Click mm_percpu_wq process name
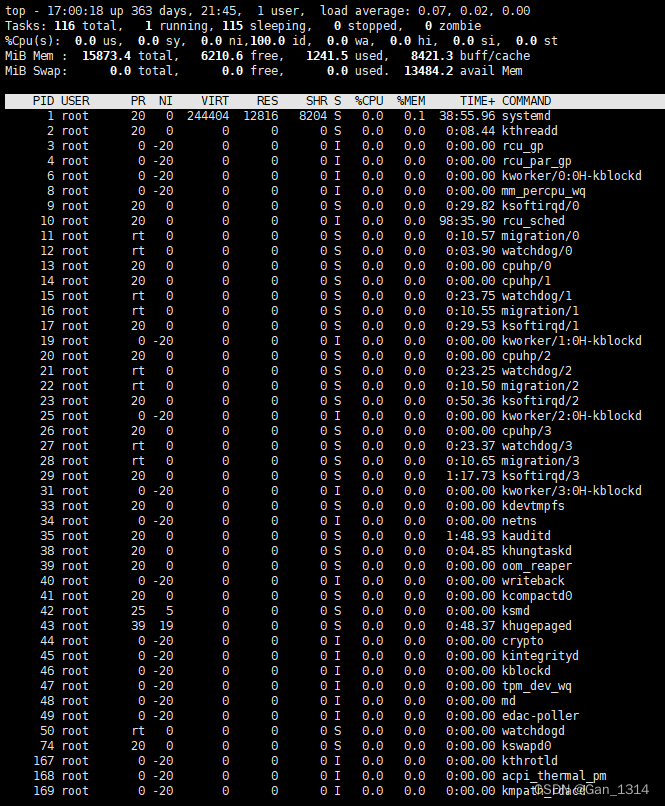 (544, 191)
